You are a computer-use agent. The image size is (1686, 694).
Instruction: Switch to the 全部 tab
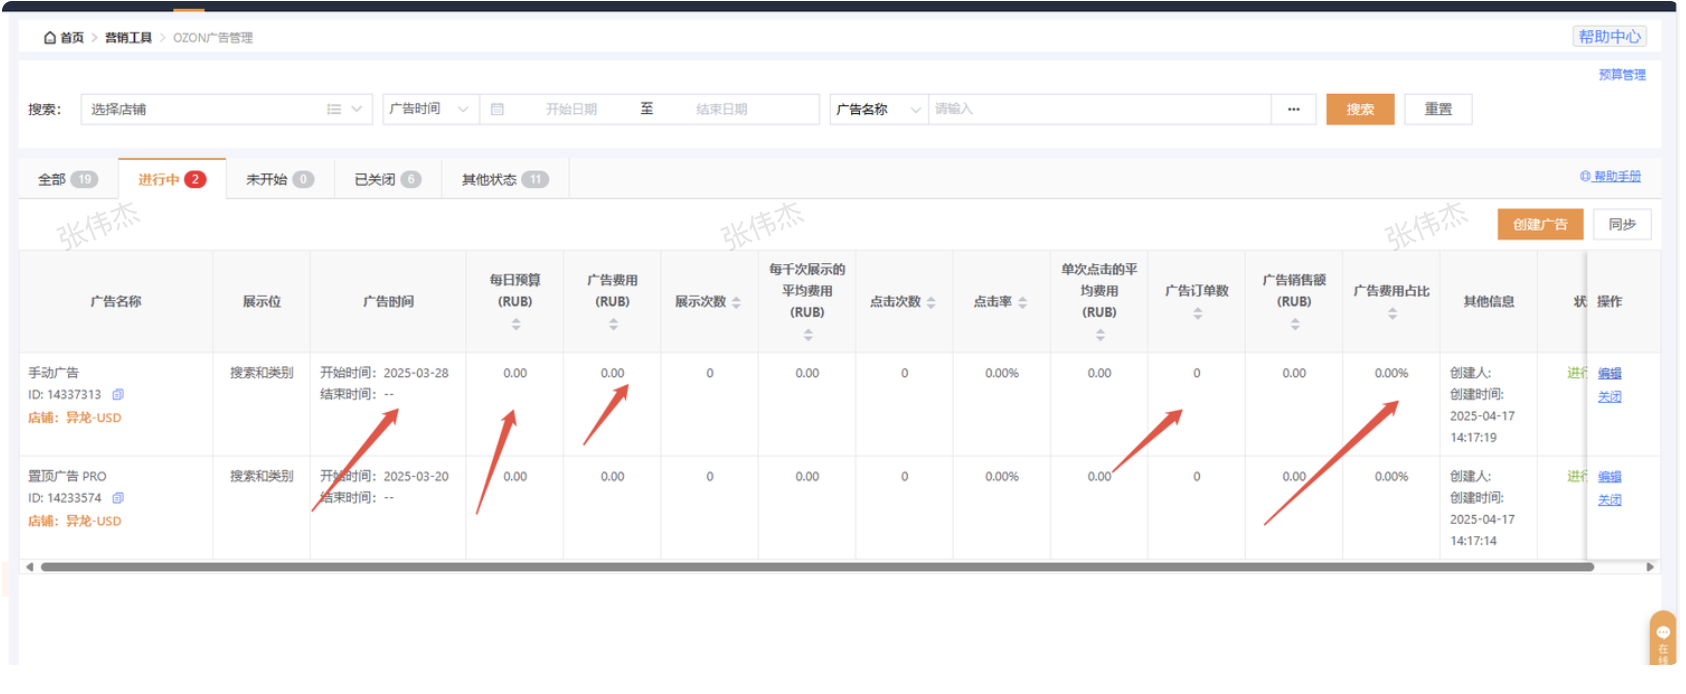coord(67,180)
